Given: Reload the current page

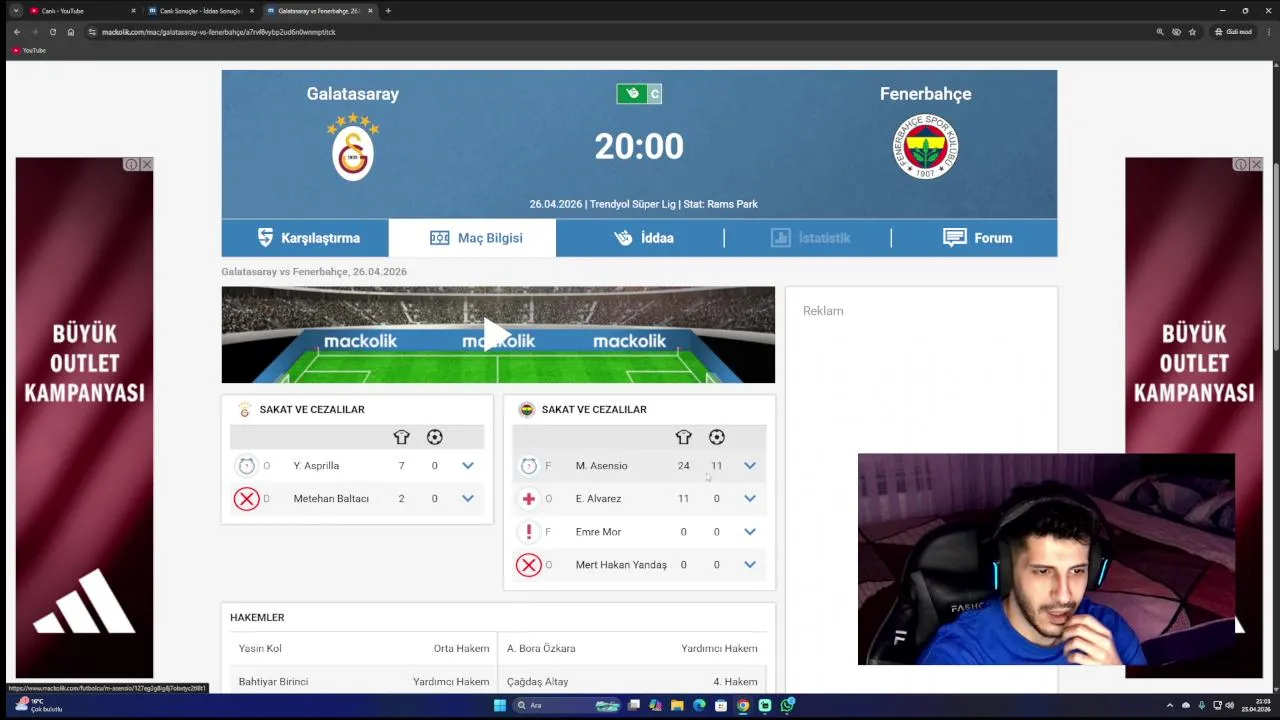Looking at the screenshot, I should 53,32.
